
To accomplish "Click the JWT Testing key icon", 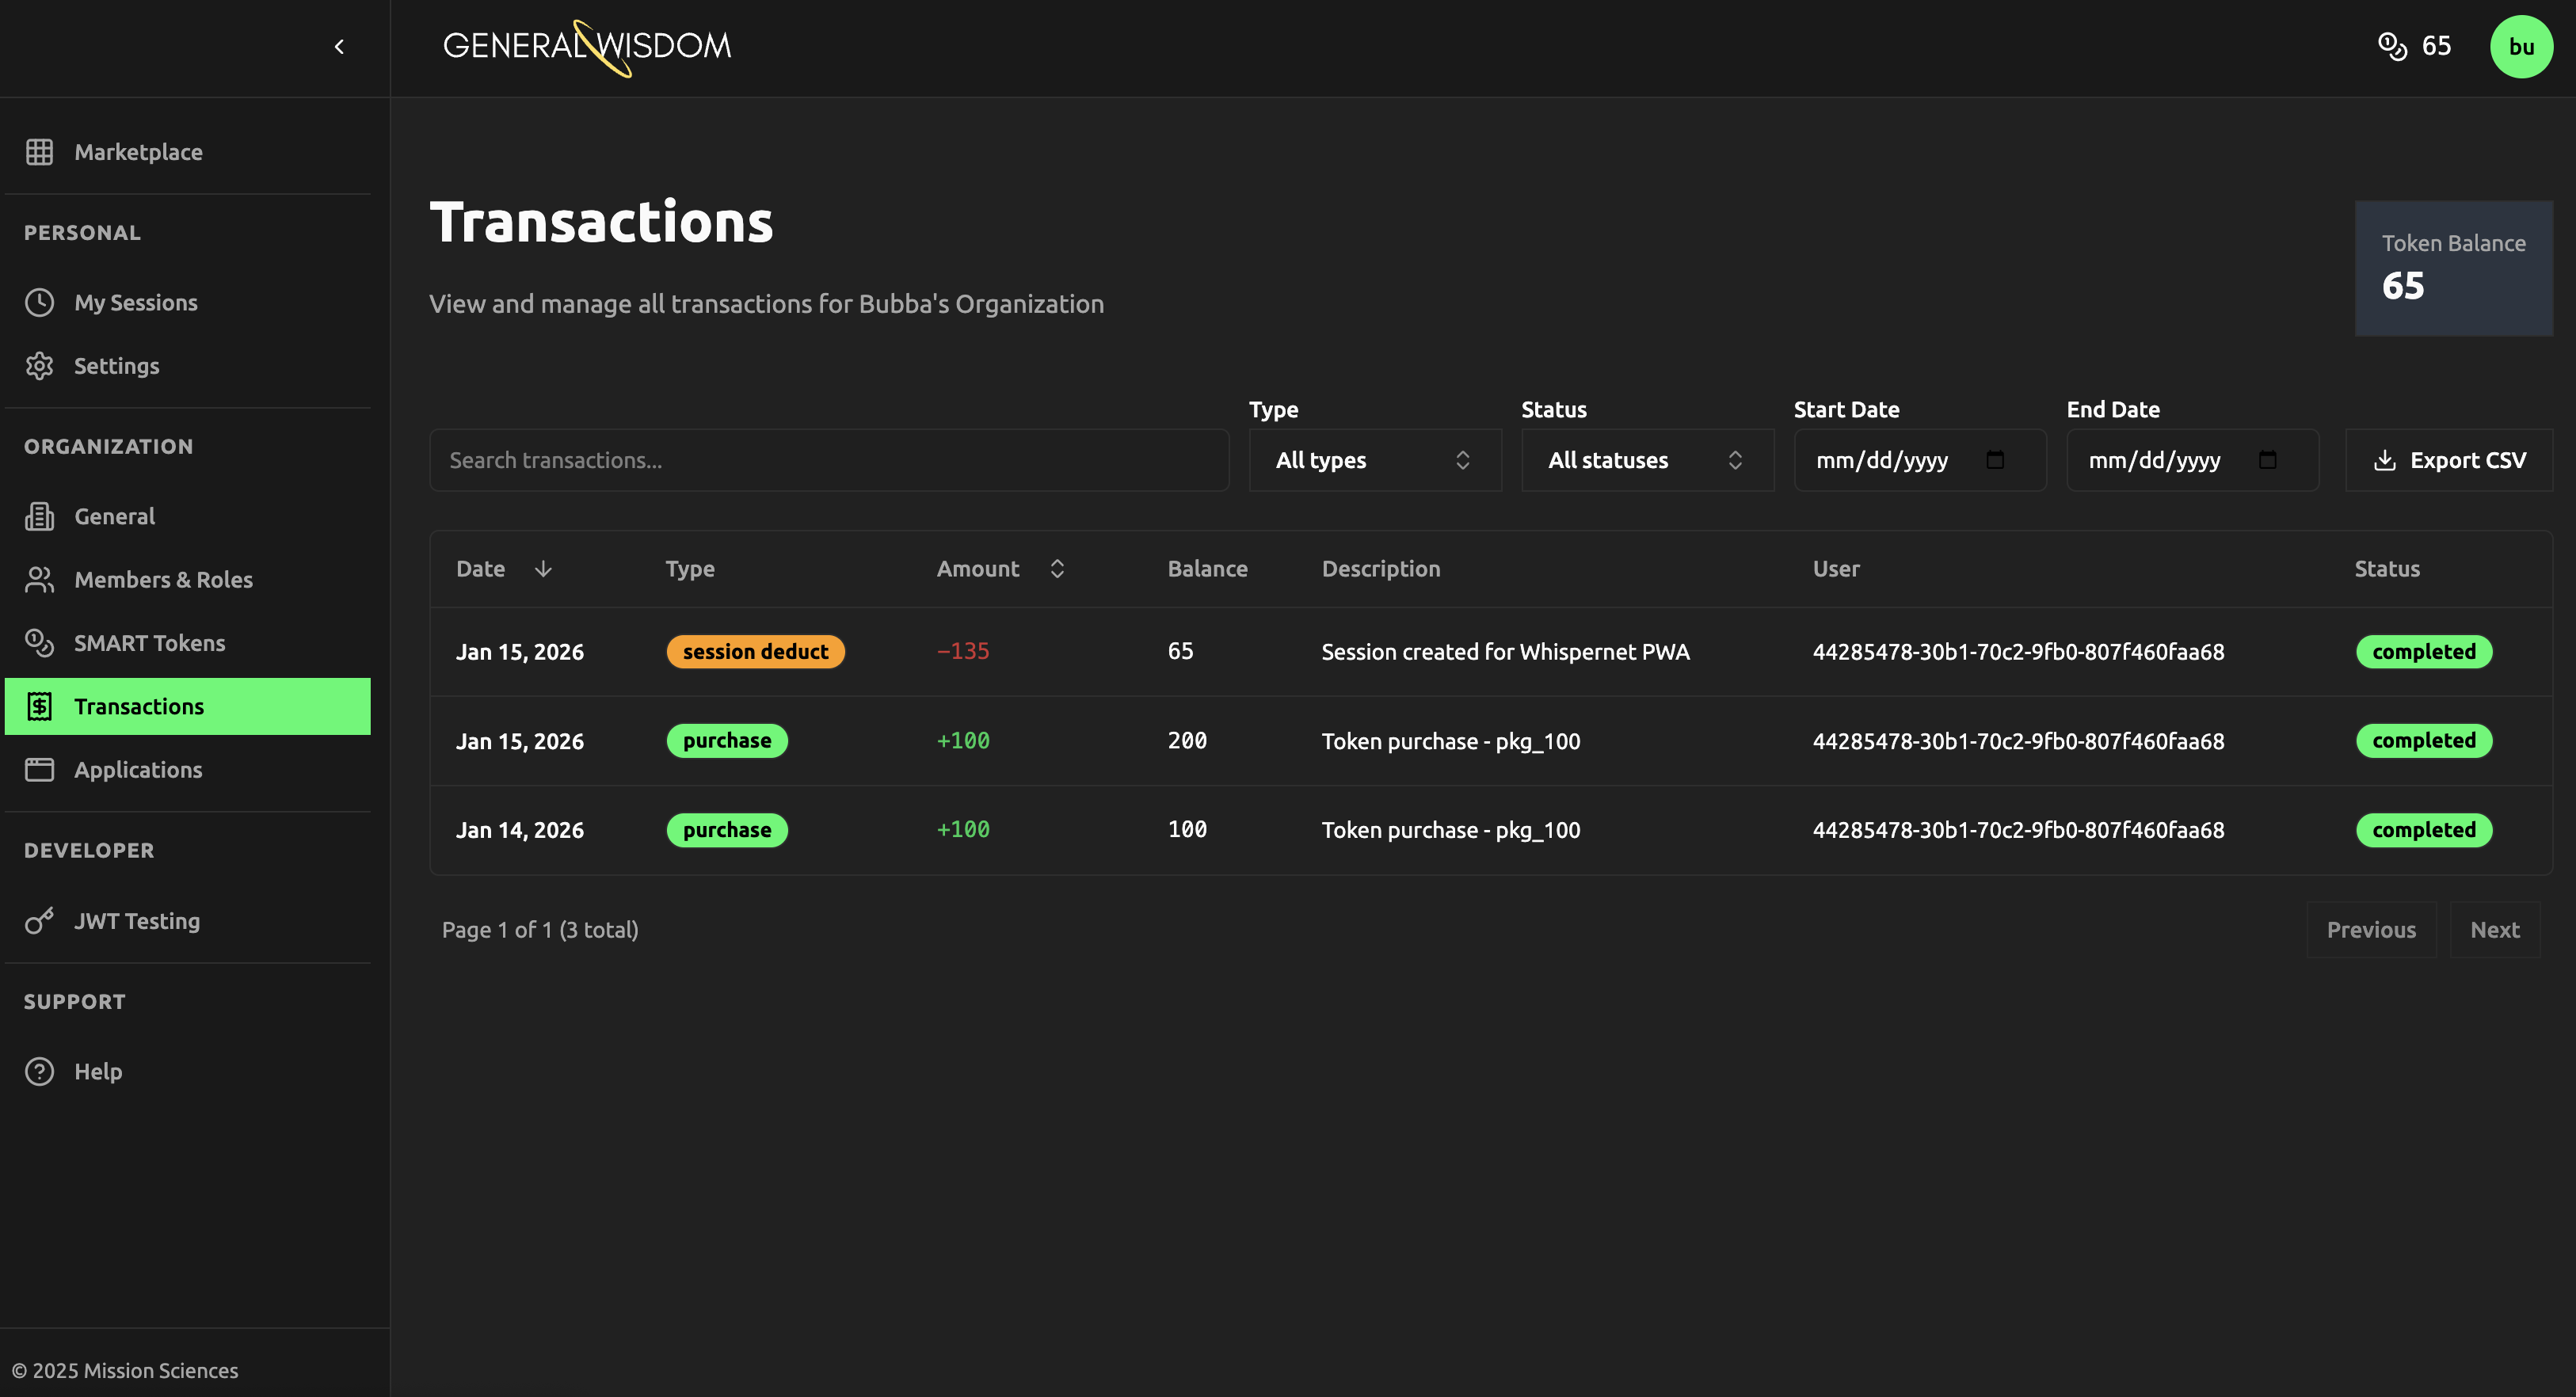I will [40, 921].
